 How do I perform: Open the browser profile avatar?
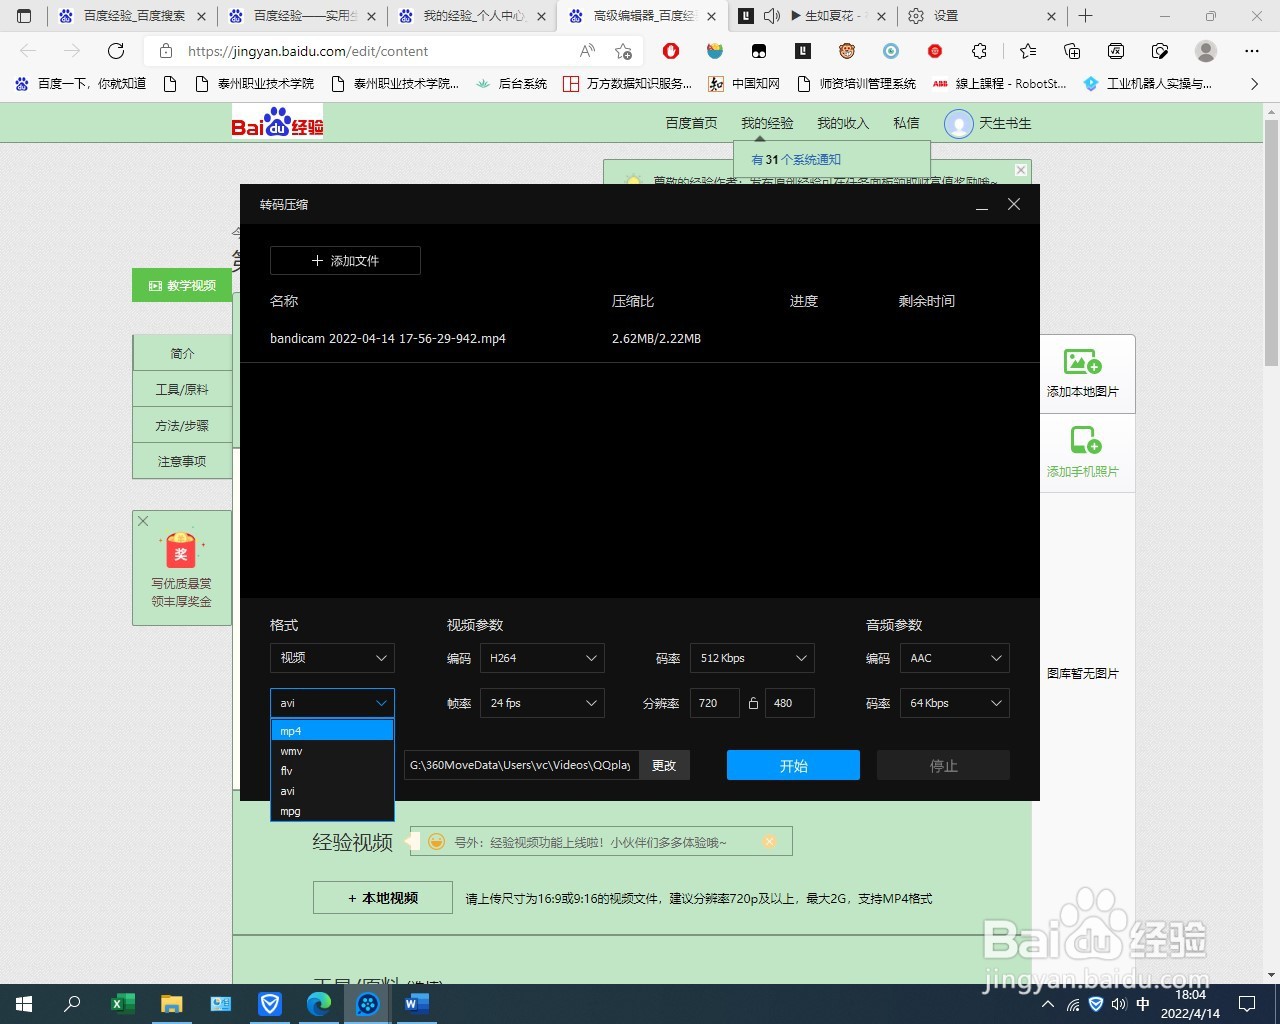[1206, 51]
